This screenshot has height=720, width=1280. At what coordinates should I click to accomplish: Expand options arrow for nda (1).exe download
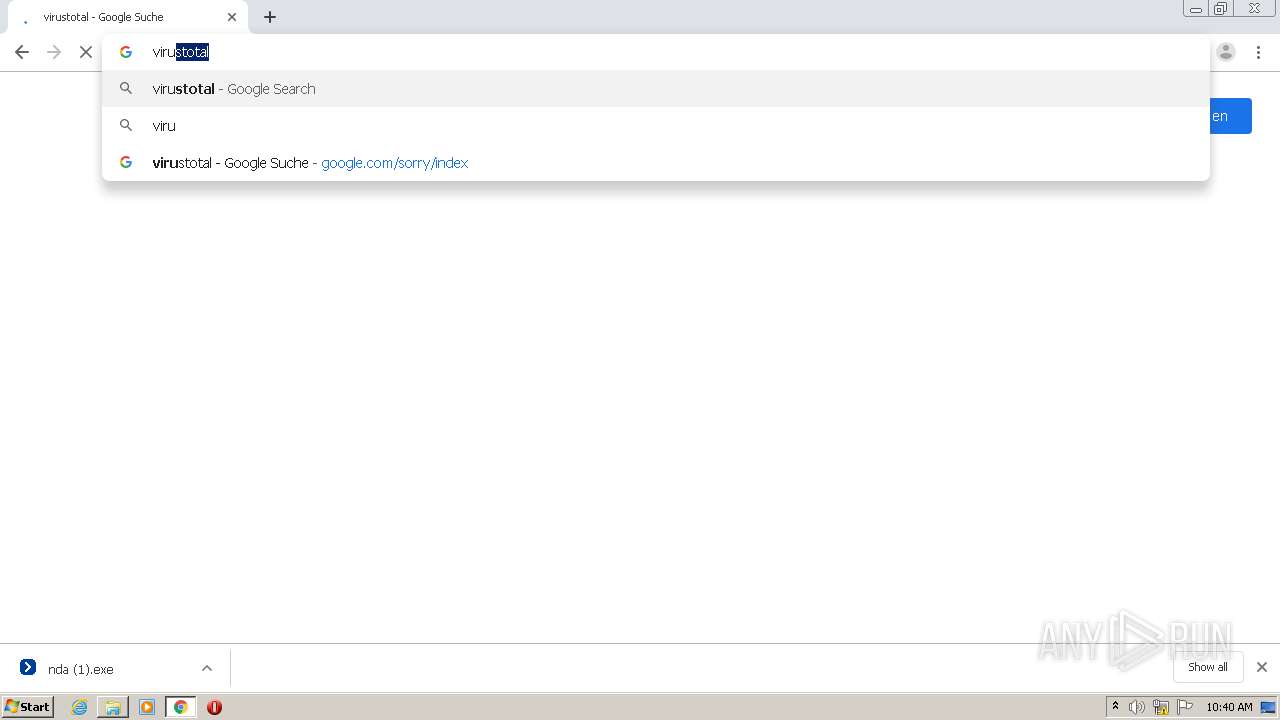pos(207,668)
